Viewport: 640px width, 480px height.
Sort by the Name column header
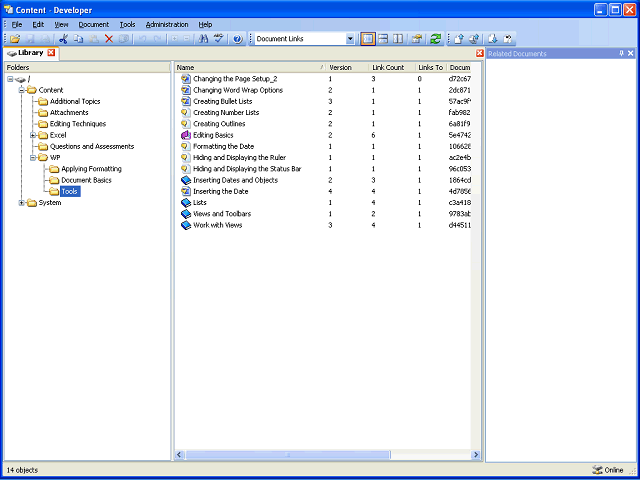click(x=251, y=67)
